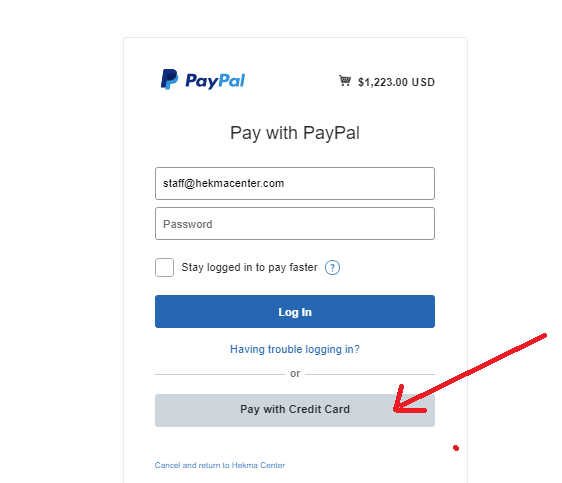Click the small red dot mark
Screen dimensions: 562x483
point(456,448)
